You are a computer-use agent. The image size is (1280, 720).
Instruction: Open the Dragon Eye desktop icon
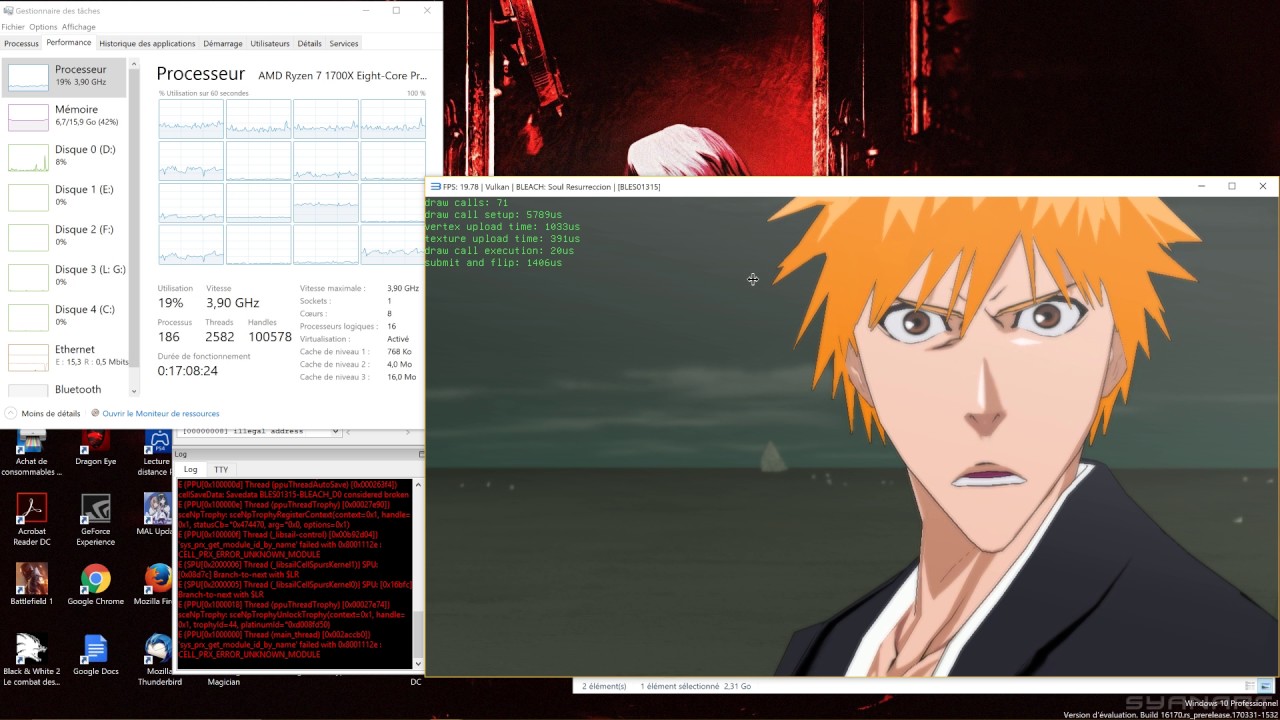click(x=95, y=448)
